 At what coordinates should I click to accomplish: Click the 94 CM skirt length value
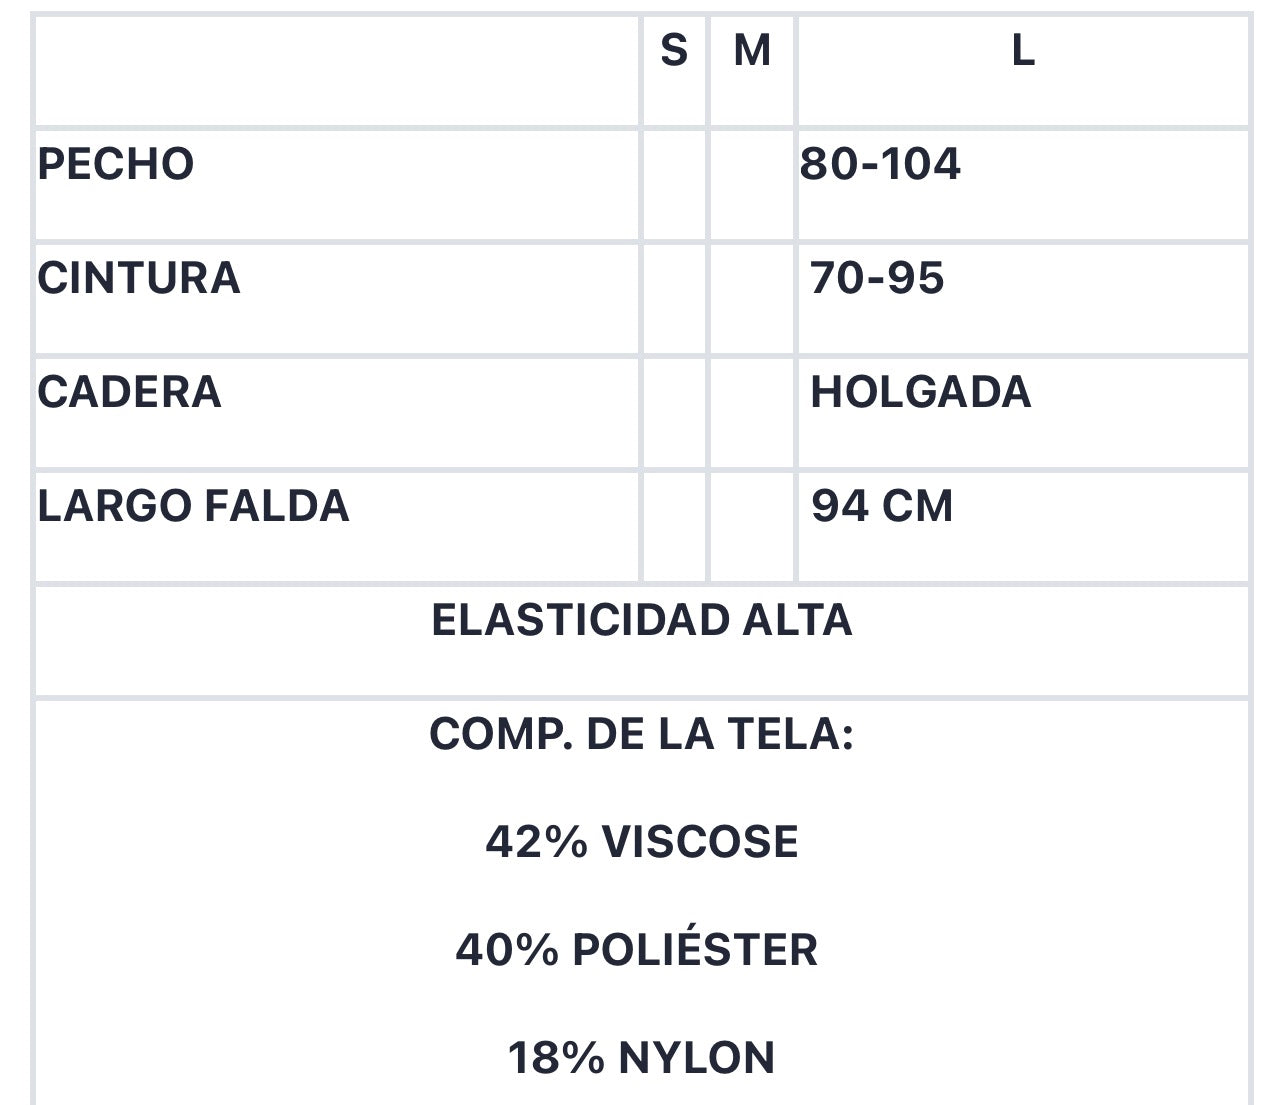tap(882, 506)
